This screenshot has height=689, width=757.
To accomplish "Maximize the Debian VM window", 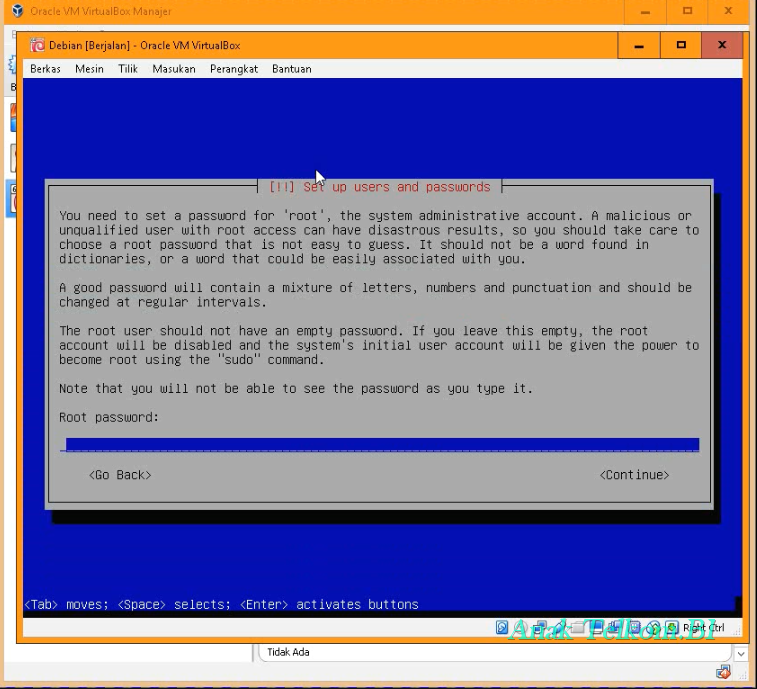I will (681, 45).
